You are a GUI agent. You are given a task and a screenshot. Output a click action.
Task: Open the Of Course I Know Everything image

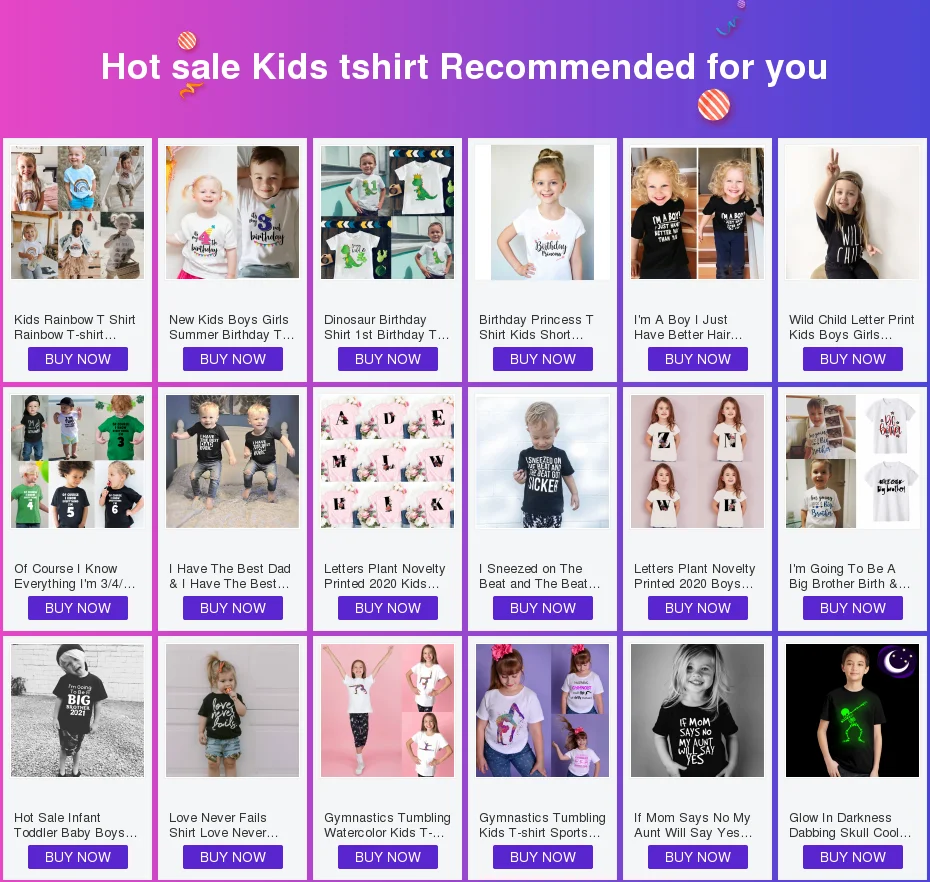pyautogui.click(x=78, y=461)
